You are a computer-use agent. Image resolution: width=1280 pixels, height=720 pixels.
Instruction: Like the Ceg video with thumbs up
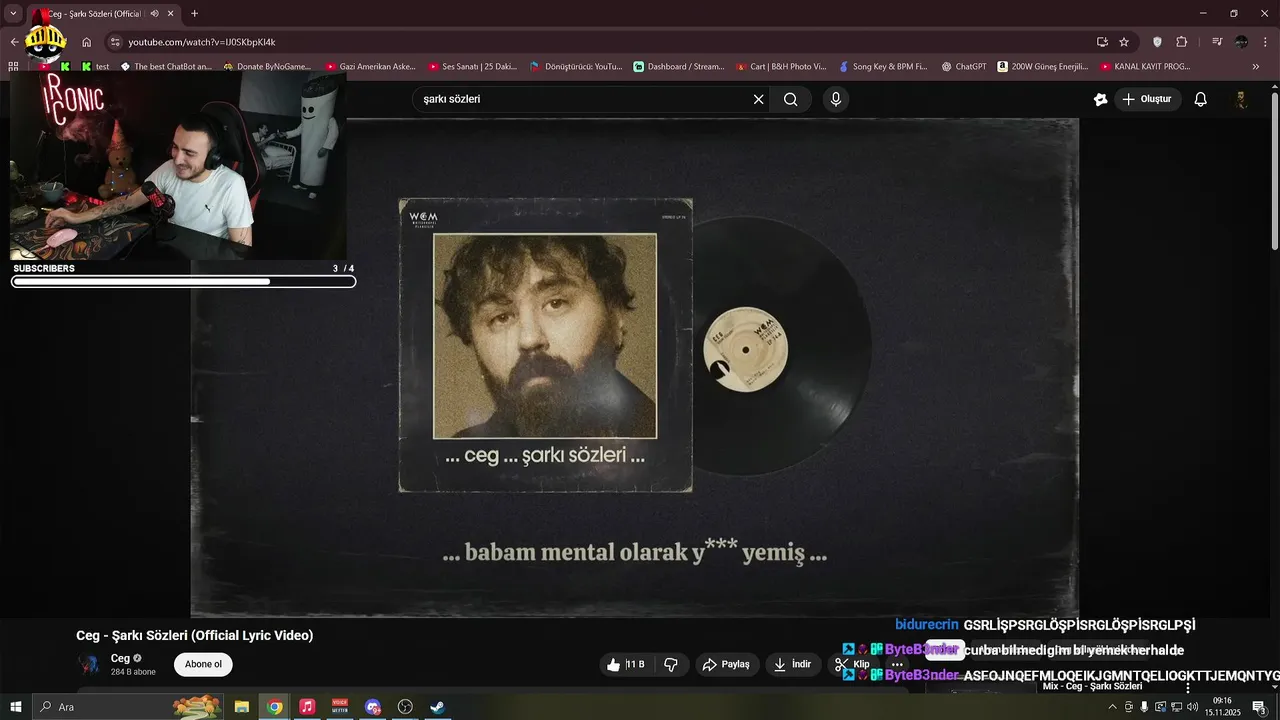[x=626, y=665]
